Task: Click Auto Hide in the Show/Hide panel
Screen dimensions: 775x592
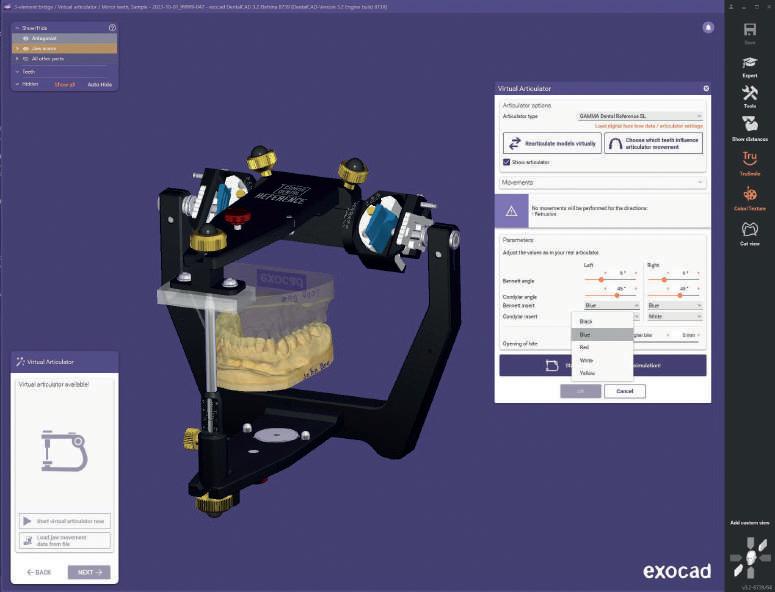Action: click(x=100, y=85)
